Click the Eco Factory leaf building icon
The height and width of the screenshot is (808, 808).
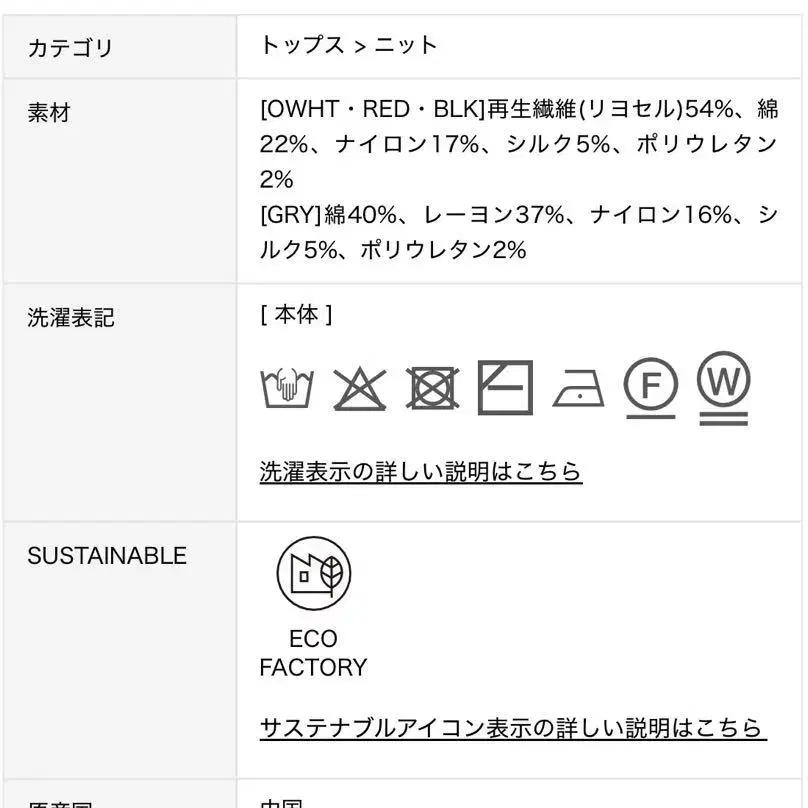(313, 574)
